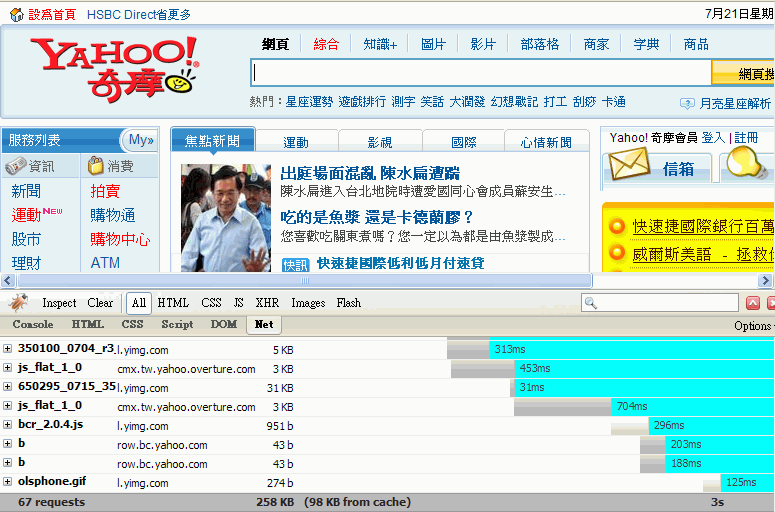Click the newspaper icon beside 資訊
The width and height of the screenshot is (775, 512).
coord(15,166)
